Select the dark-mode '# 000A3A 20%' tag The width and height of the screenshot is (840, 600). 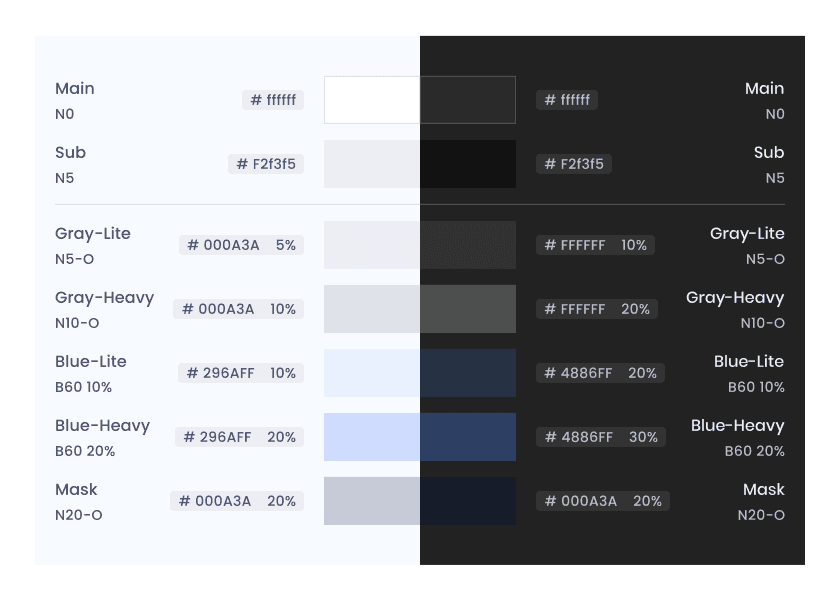[x=603, y=501]
